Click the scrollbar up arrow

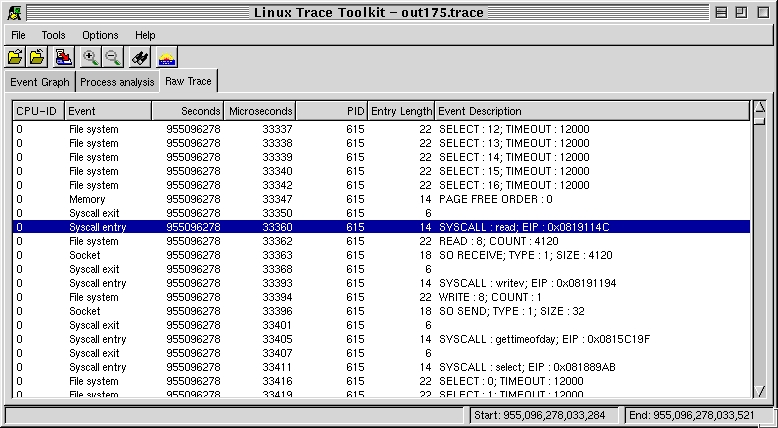coord(760,108)
